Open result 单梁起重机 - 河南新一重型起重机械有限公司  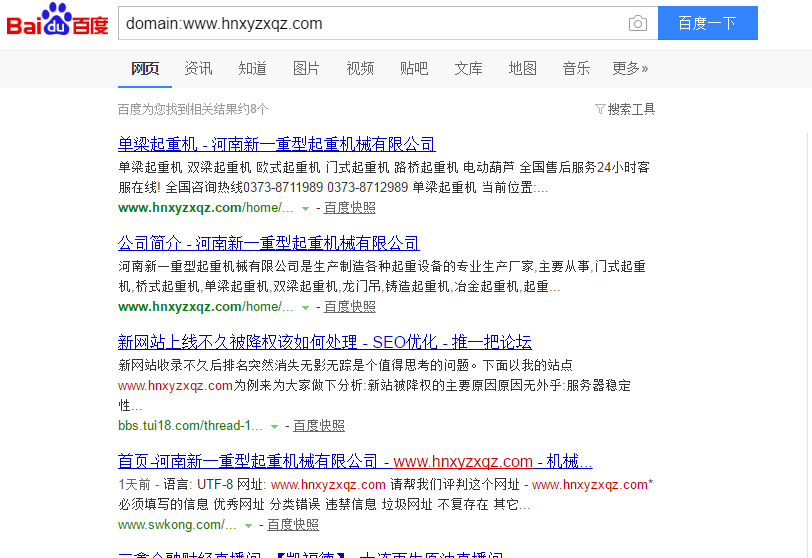[x=277, y=144]
